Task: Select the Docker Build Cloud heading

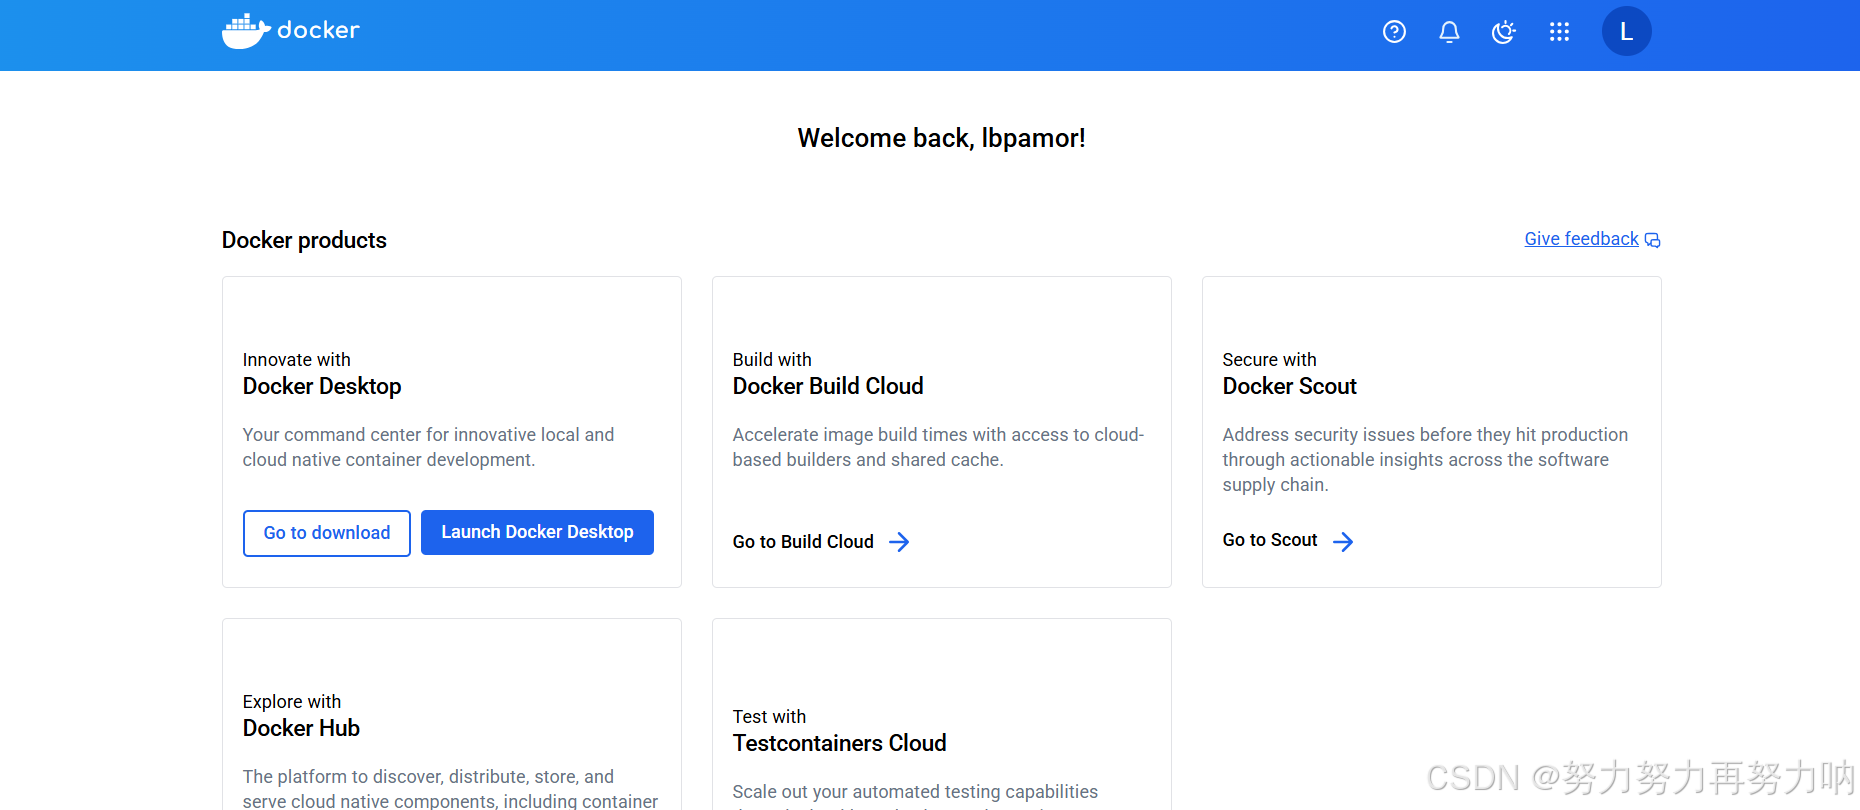Action: point(828,386)
